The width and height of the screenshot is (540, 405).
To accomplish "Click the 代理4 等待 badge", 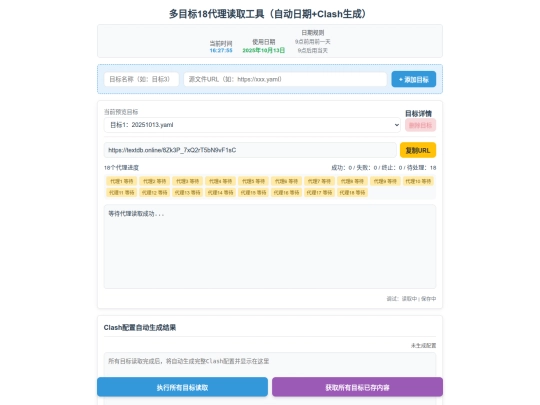I will coord(220,181).
